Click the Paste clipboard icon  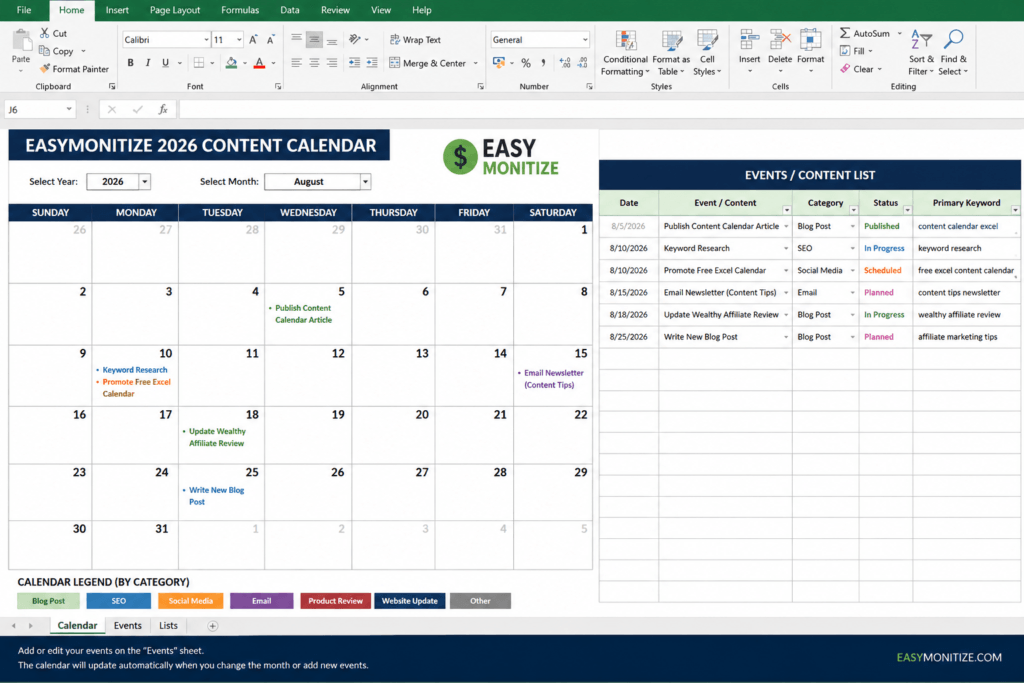point(21,40)
